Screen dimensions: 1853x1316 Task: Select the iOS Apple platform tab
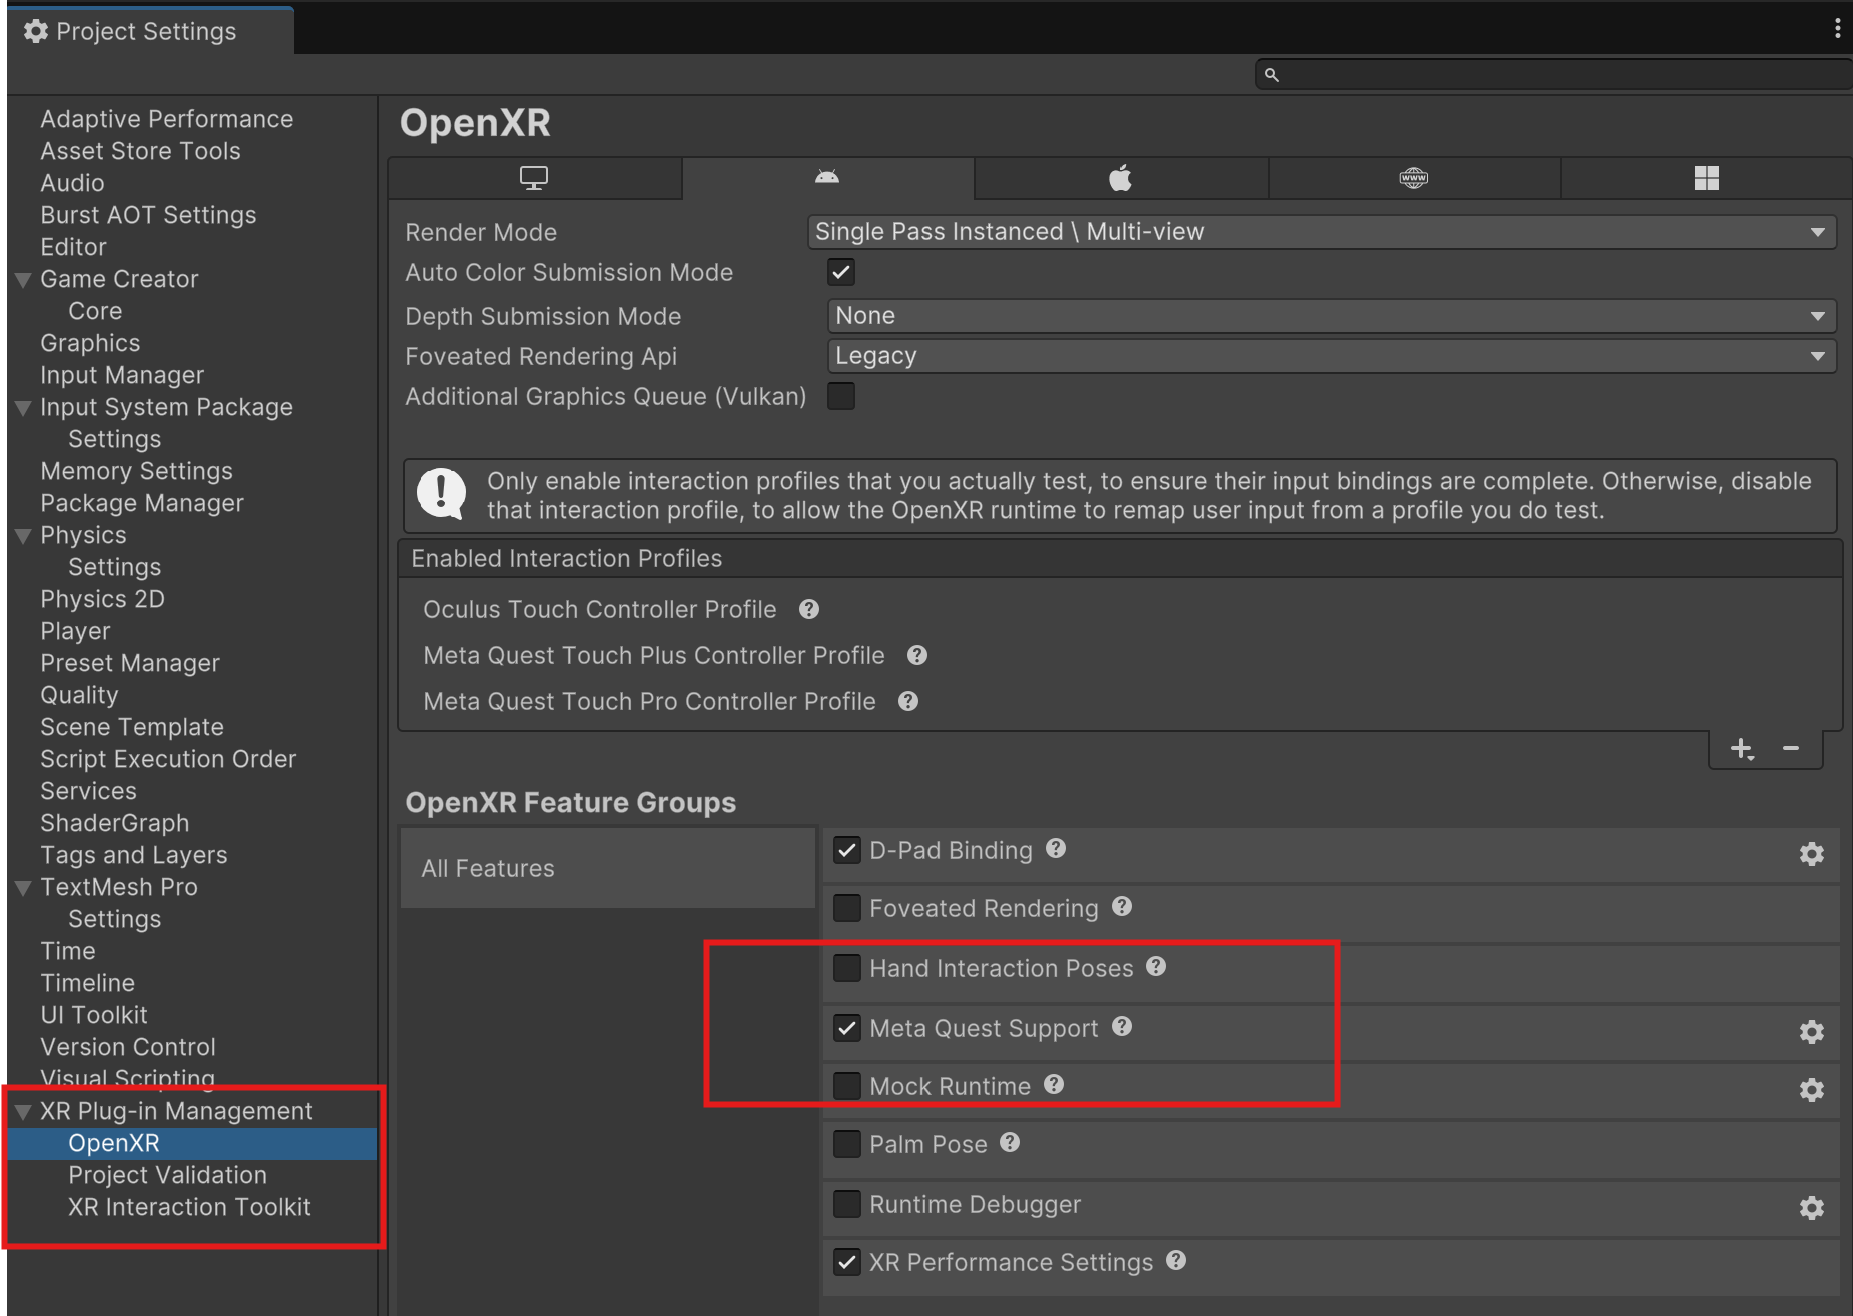click(1120, 178)
